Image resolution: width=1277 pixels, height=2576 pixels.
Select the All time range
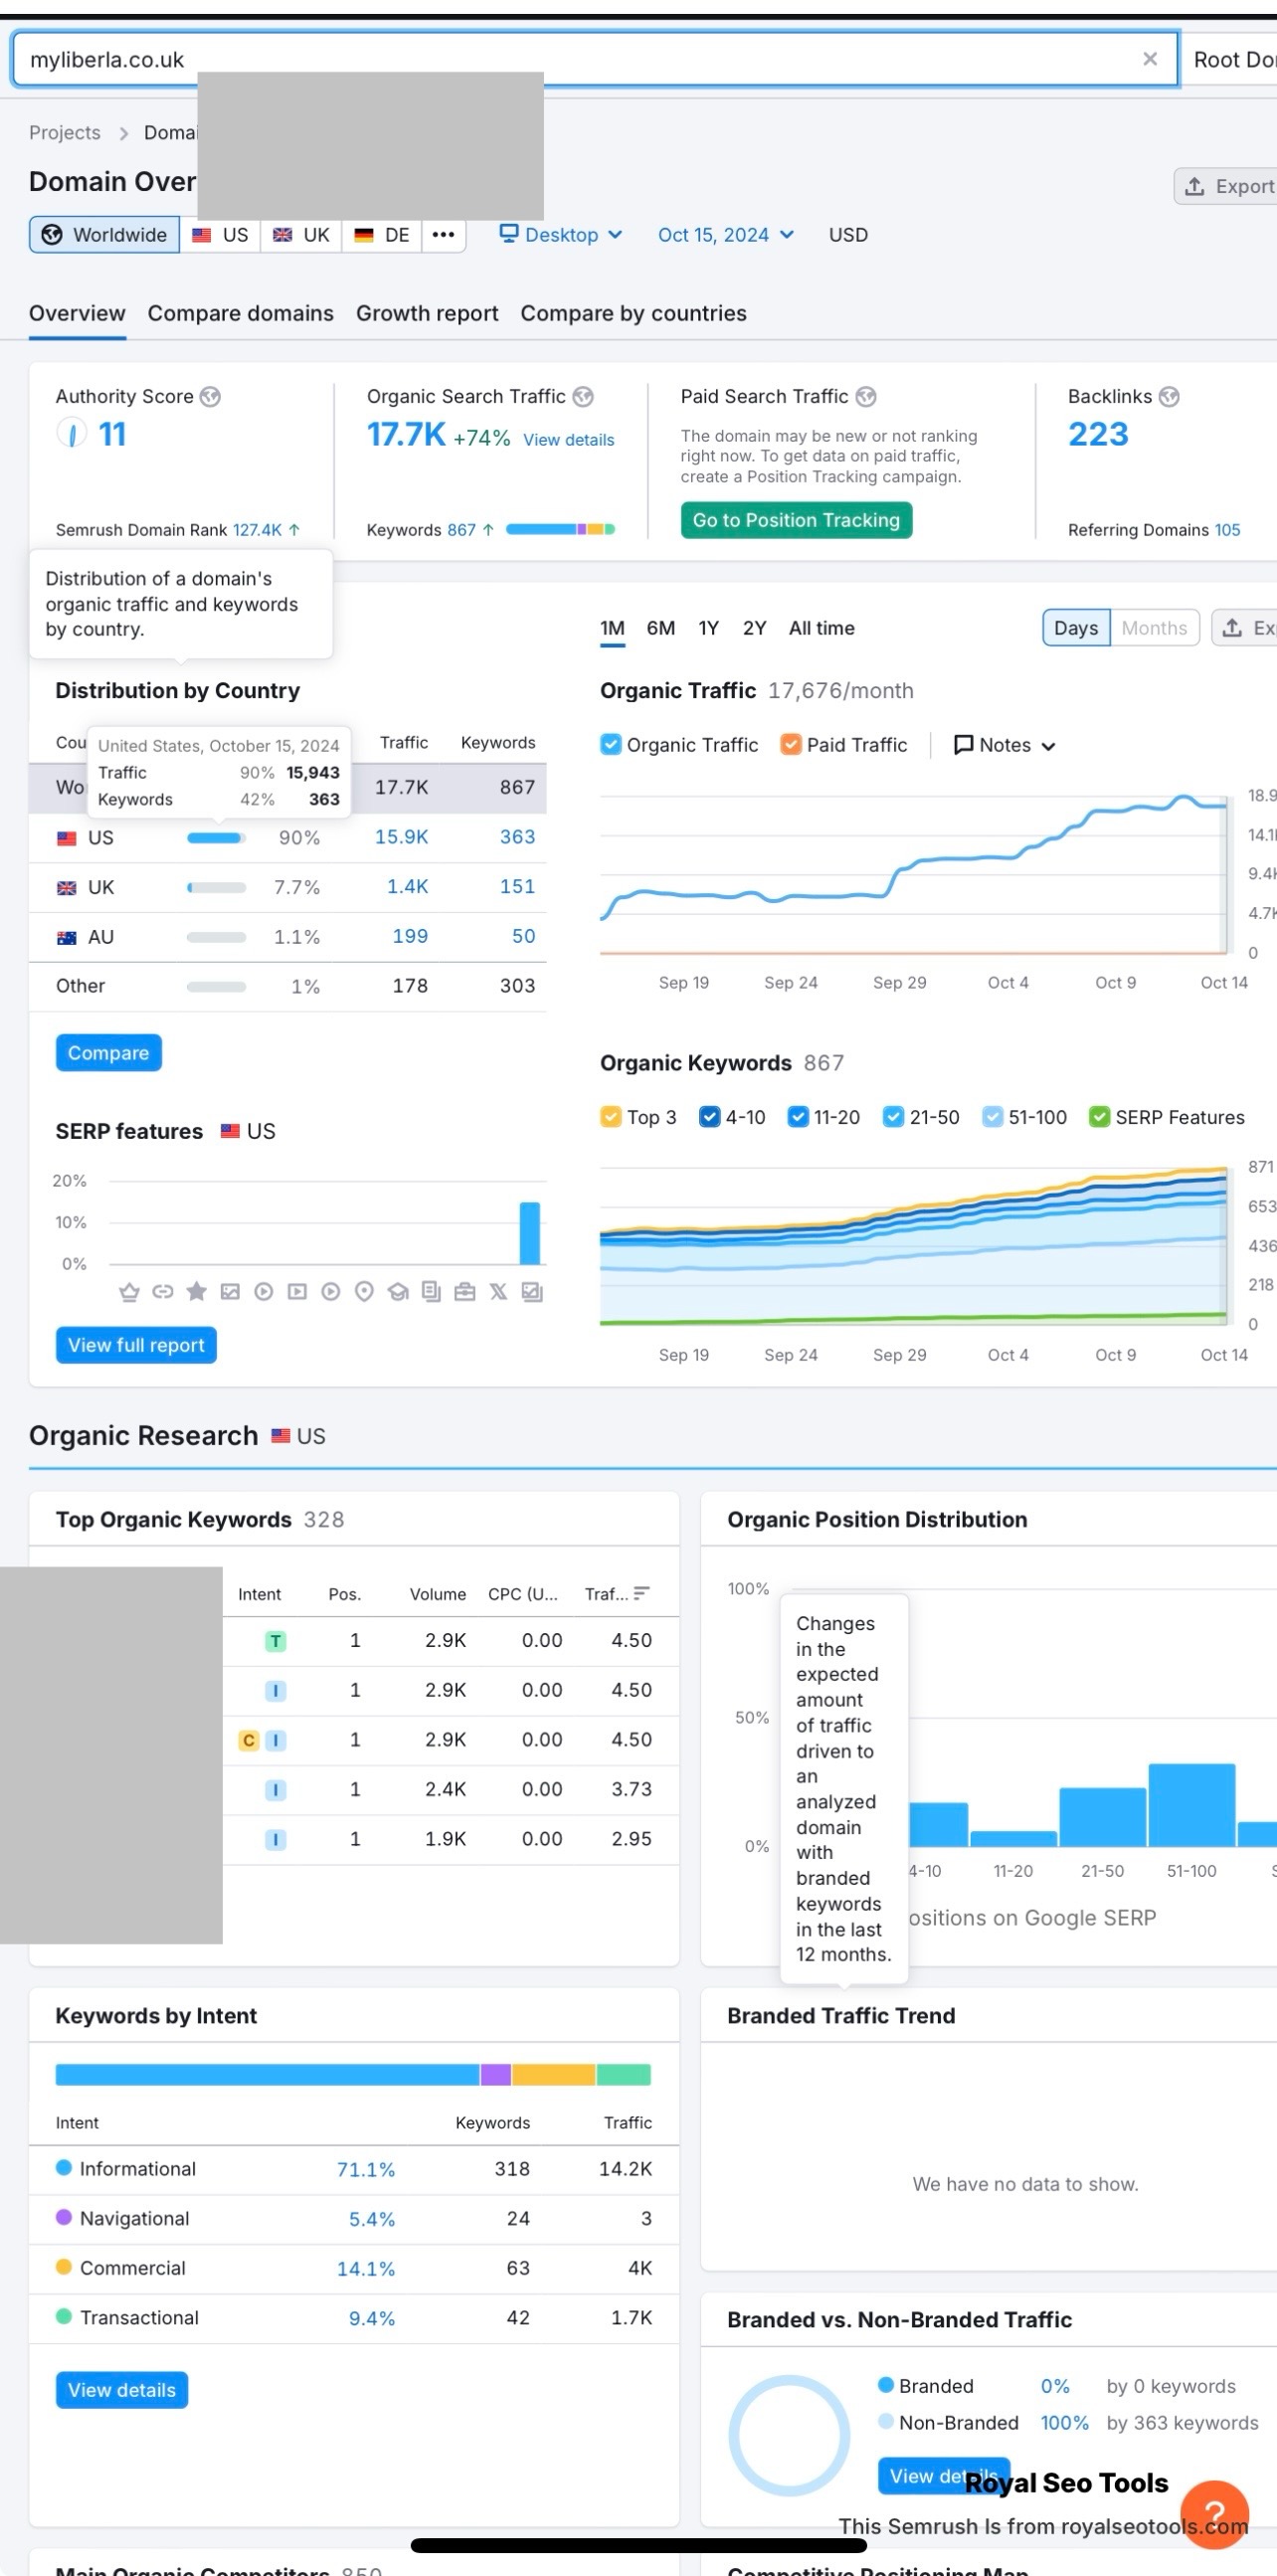tap(821, 628)
